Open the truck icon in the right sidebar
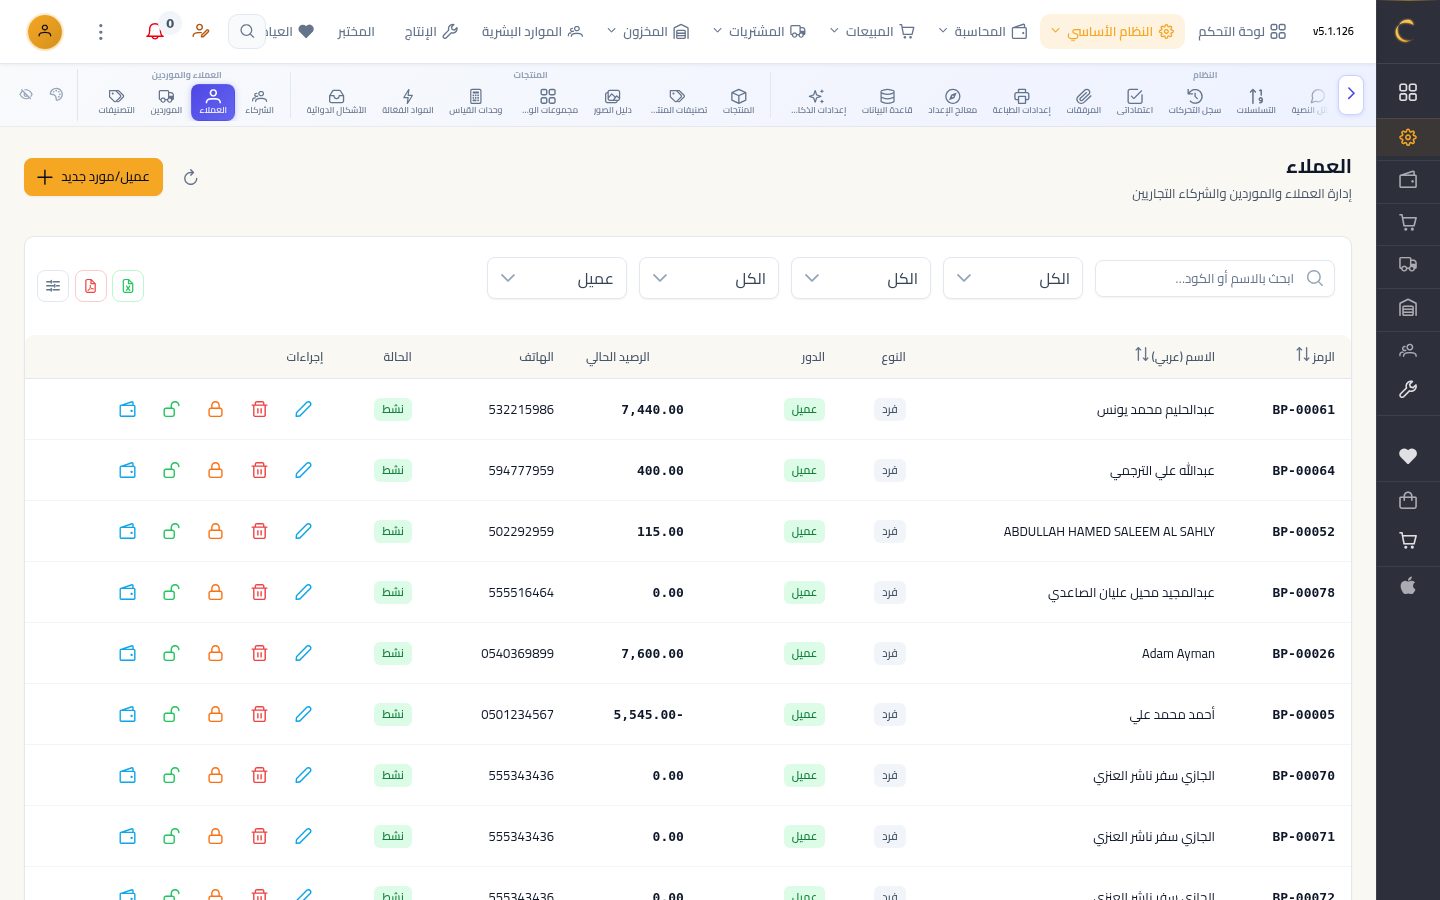Viewport: 1440px width, 900px height. [x=1408, y=264]
